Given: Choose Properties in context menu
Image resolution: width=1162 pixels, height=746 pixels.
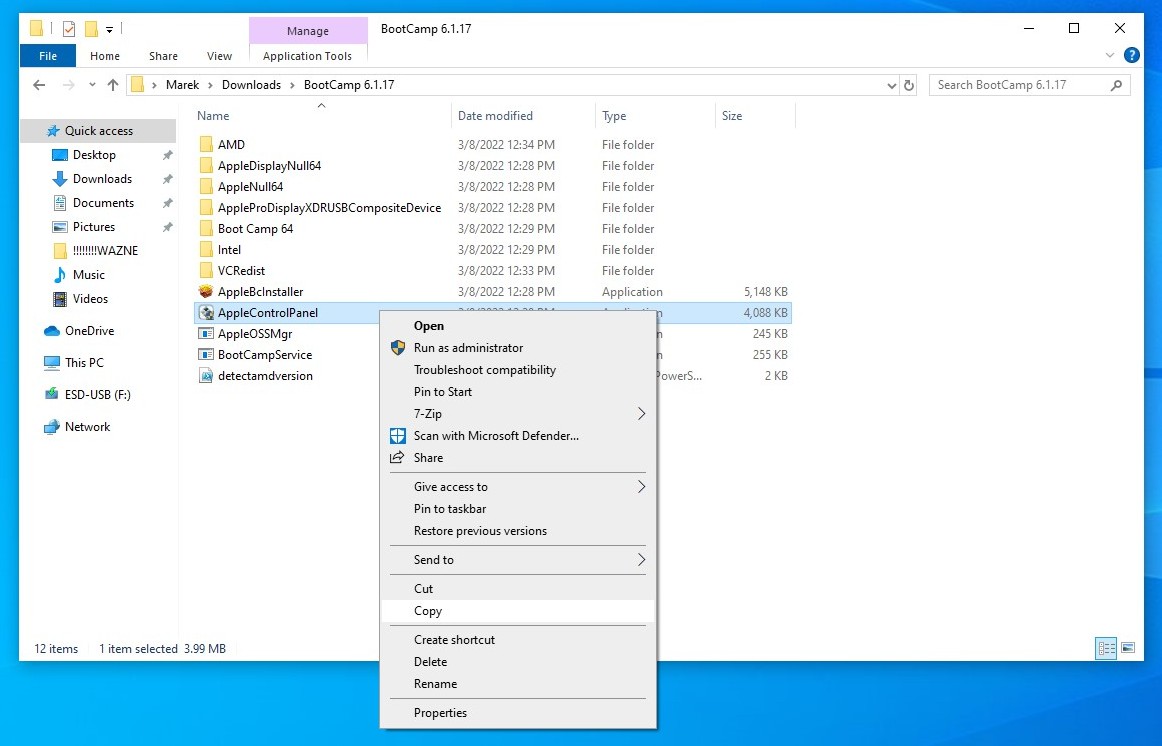Looking at the screenshot, I should 518,713.
